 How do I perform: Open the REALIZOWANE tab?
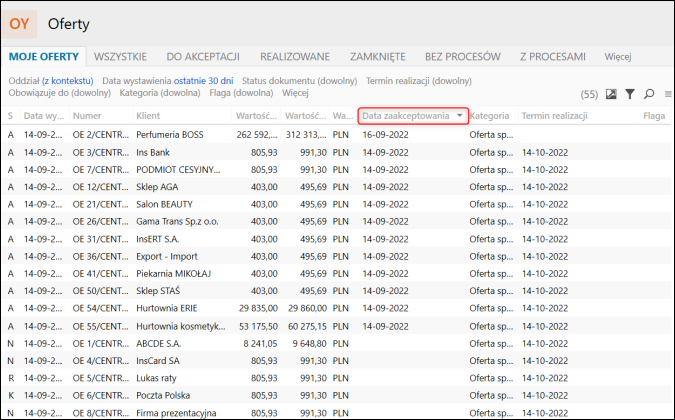tap(295, 57)
